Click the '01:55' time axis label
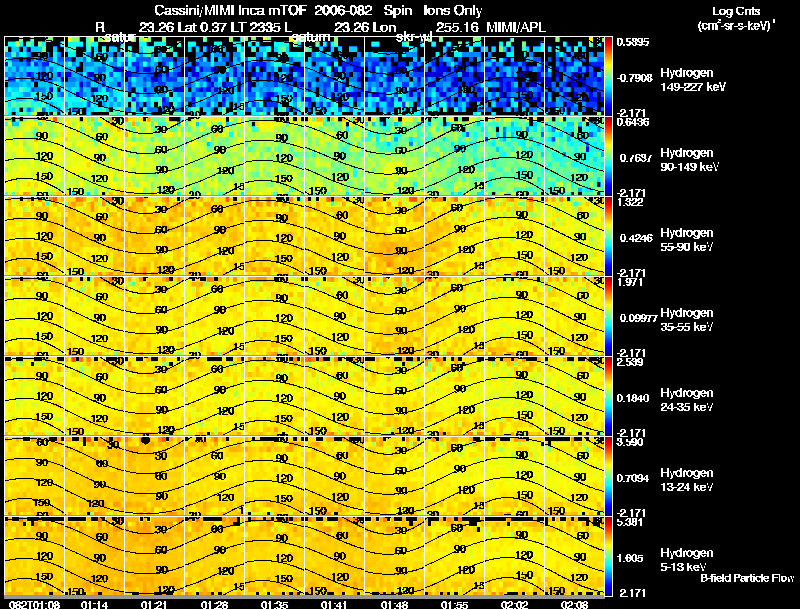This screenshot has width=800, height=609. [x=455, y=604]
